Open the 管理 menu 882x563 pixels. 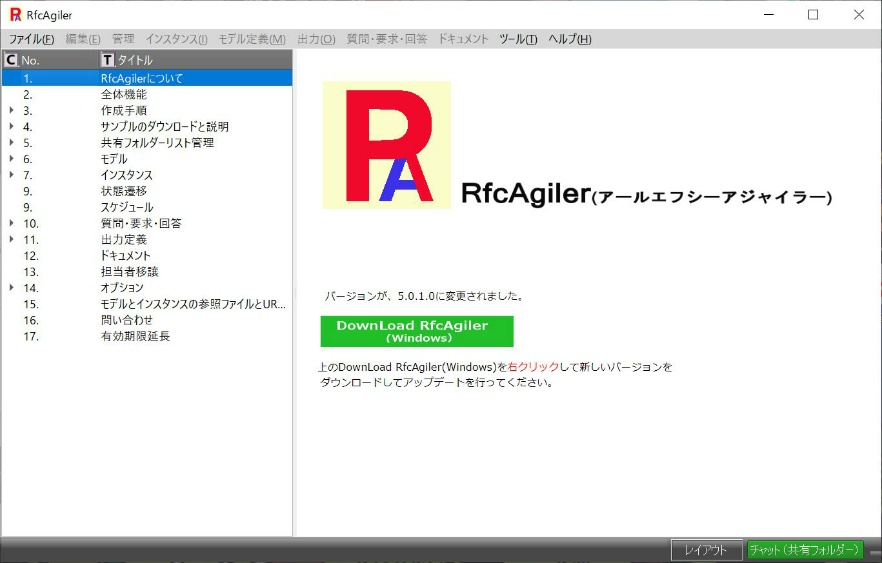pyautogui.click(x=123, y=39)
